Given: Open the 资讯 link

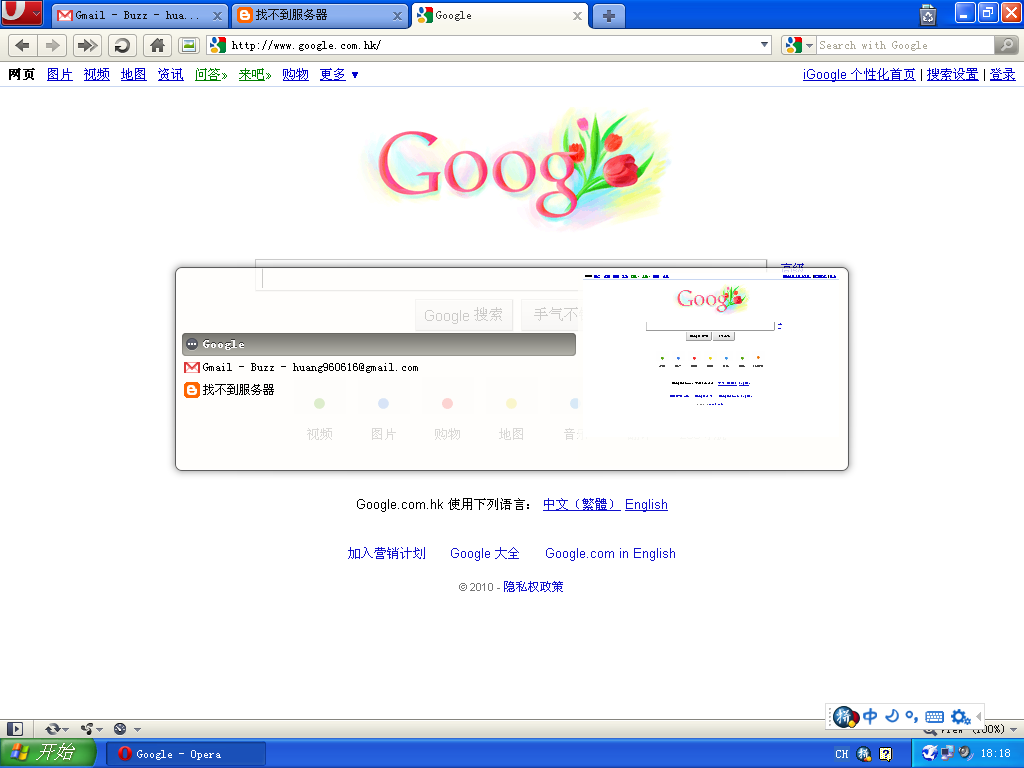Looking at the screenshot, I should tap(170, 74).
